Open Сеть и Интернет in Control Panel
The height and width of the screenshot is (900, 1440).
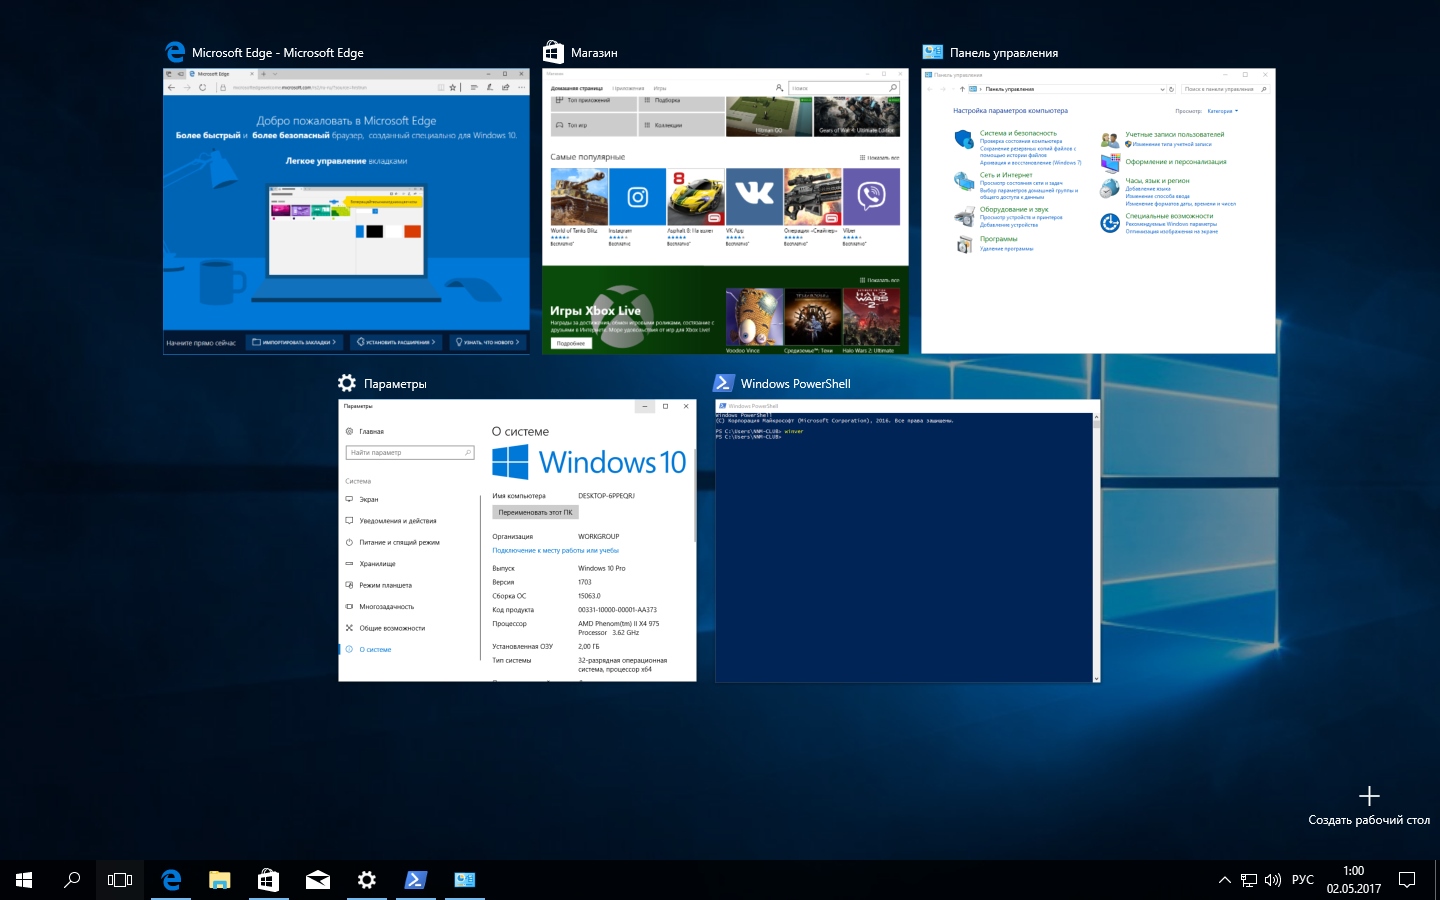[x=1006, y=175]
